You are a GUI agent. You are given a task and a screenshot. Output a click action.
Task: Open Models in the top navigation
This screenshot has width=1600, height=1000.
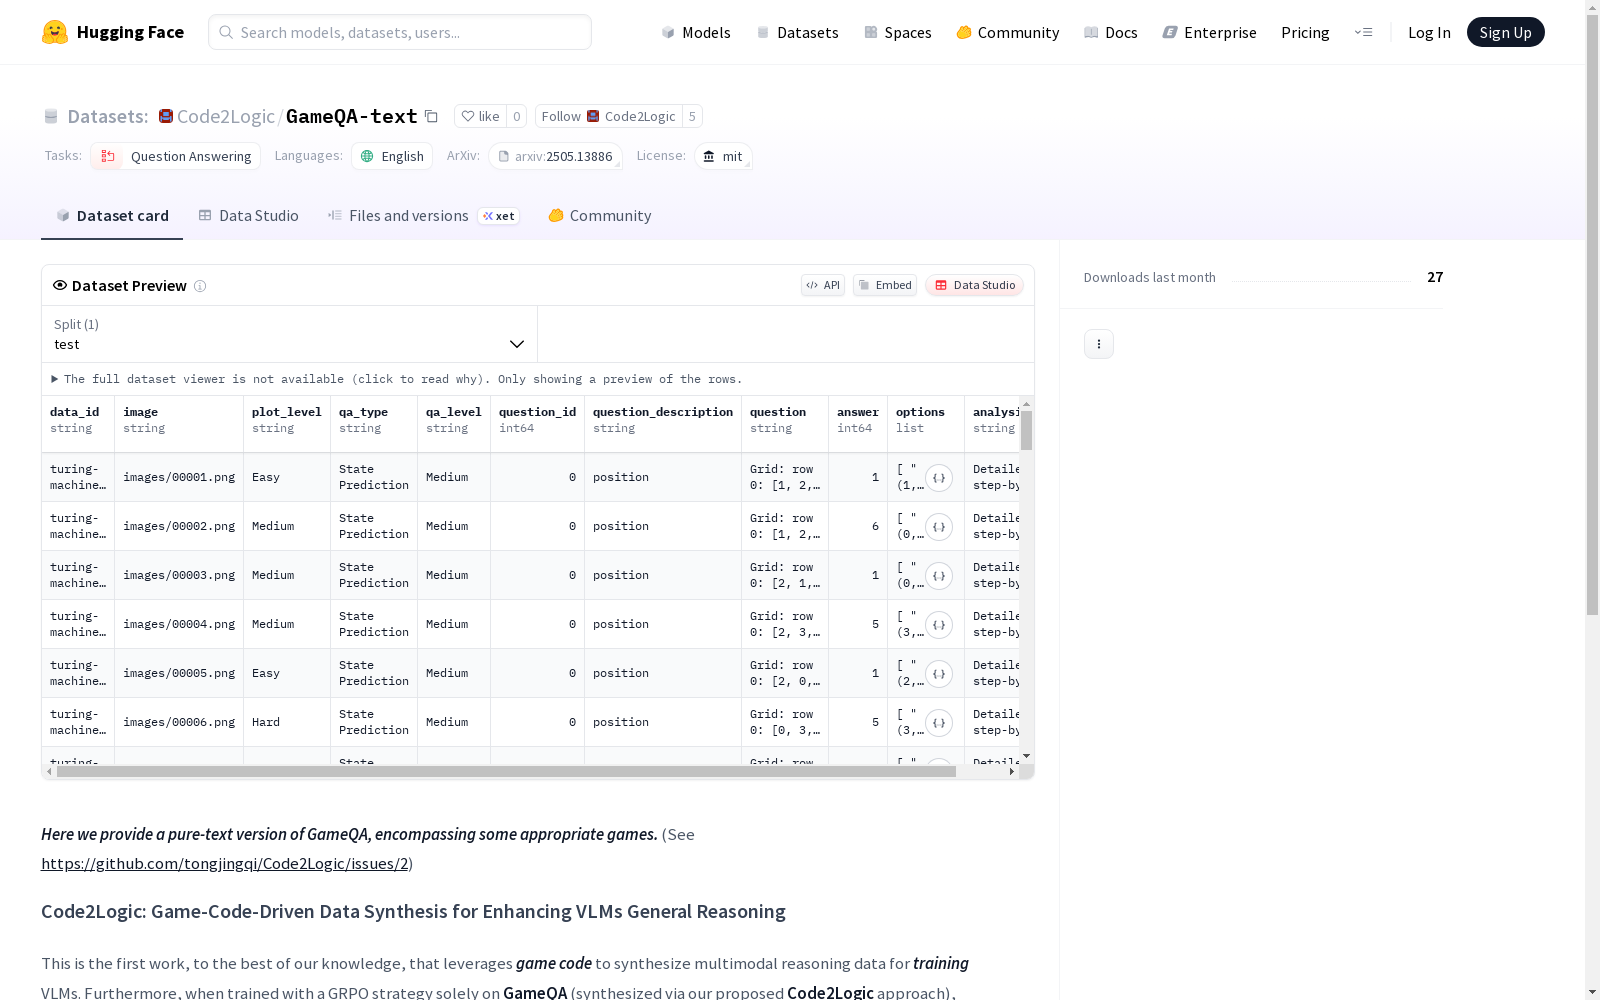(696, 32)
